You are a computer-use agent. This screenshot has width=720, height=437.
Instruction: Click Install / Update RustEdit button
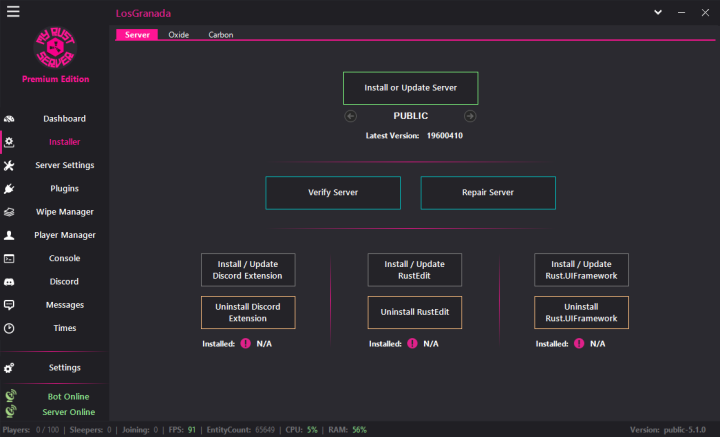point(415,270)
